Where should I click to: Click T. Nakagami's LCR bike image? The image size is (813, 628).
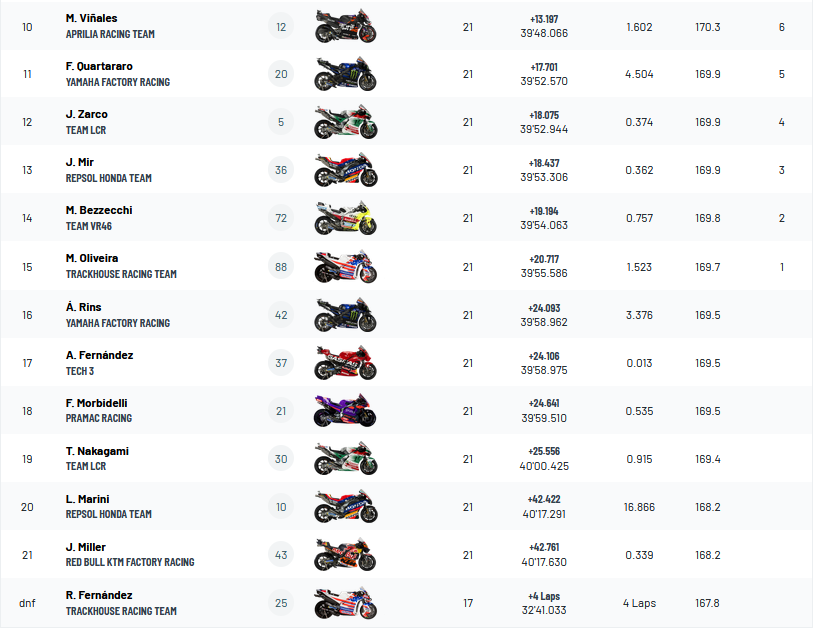[x=346, y=459]
